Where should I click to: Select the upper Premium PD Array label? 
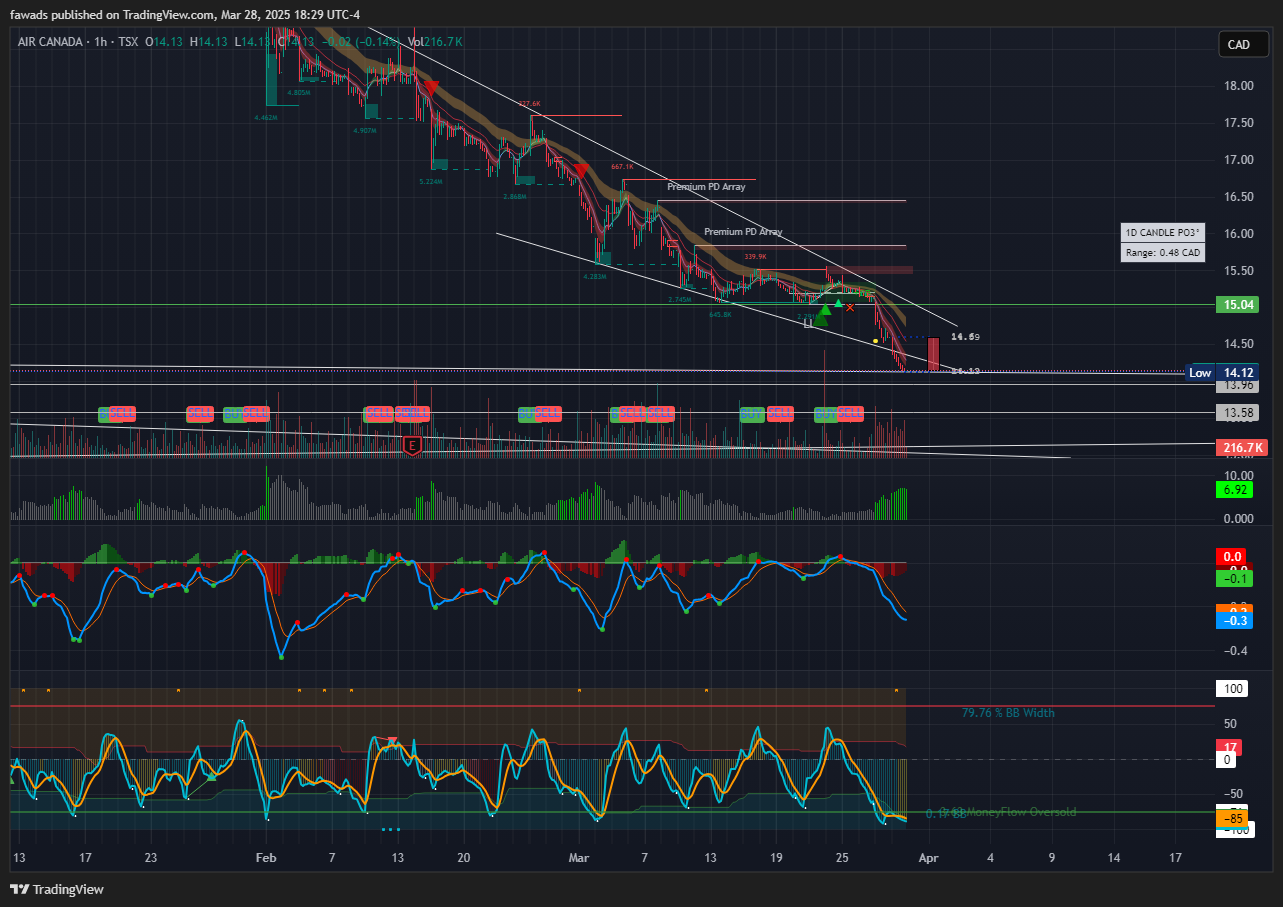point(707,187)
